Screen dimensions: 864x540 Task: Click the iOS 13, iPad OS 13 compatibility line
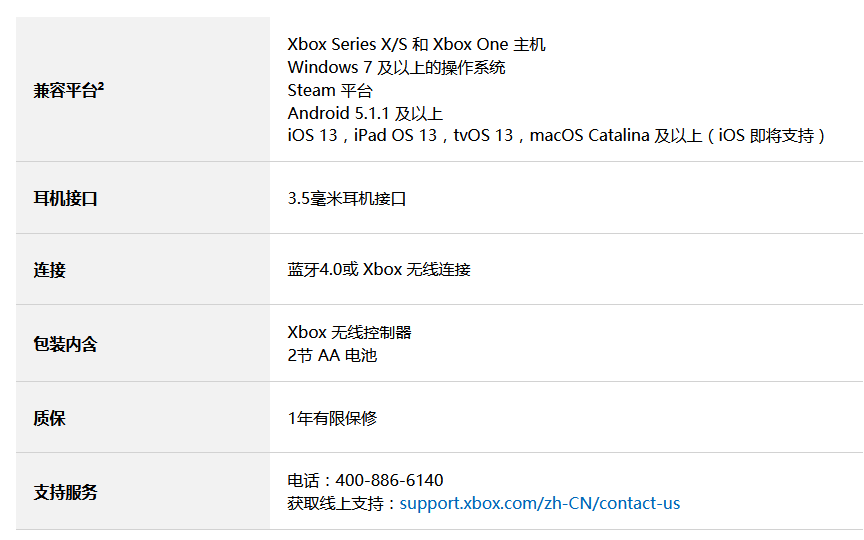tap(556, 136)
